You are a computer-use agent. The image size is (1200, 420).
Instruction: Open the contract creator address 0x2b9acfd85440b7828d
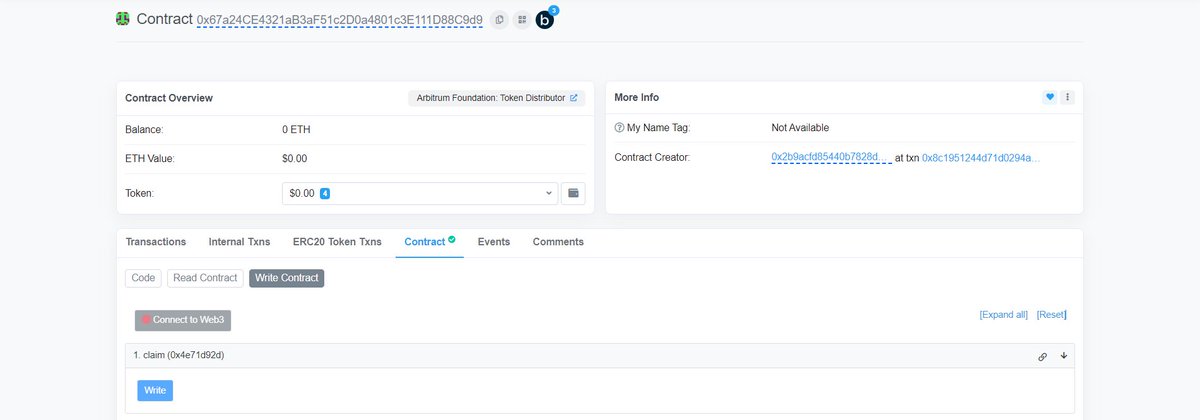point(832,158)
